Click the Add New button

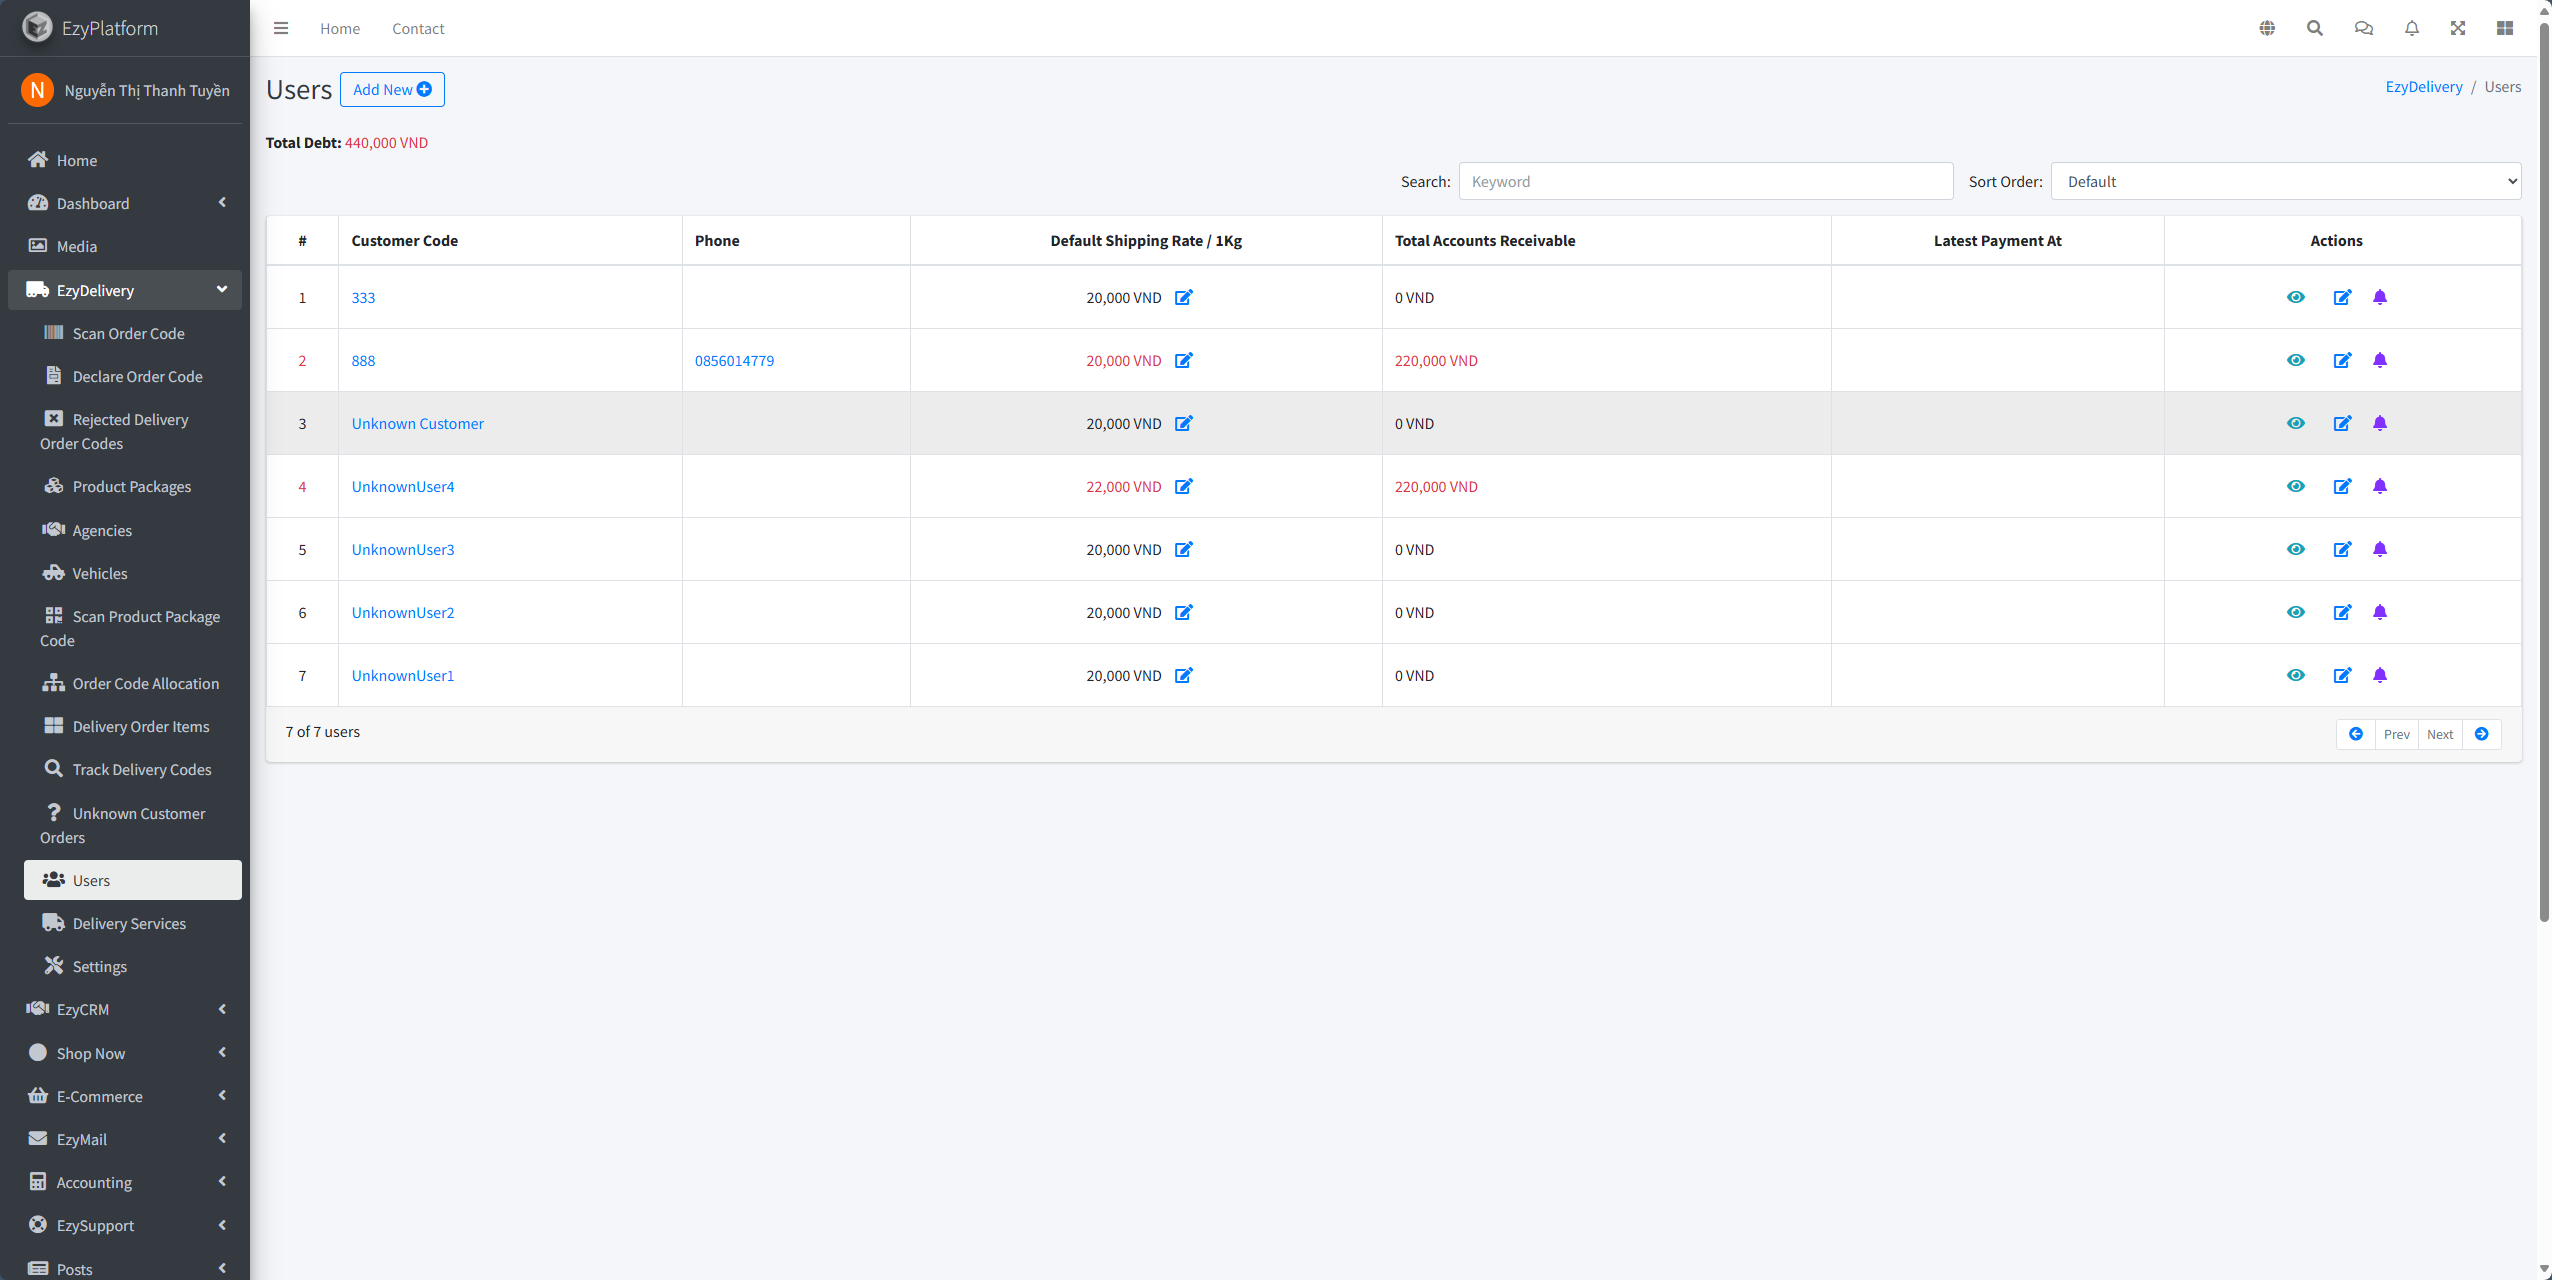tap(392, 89)
